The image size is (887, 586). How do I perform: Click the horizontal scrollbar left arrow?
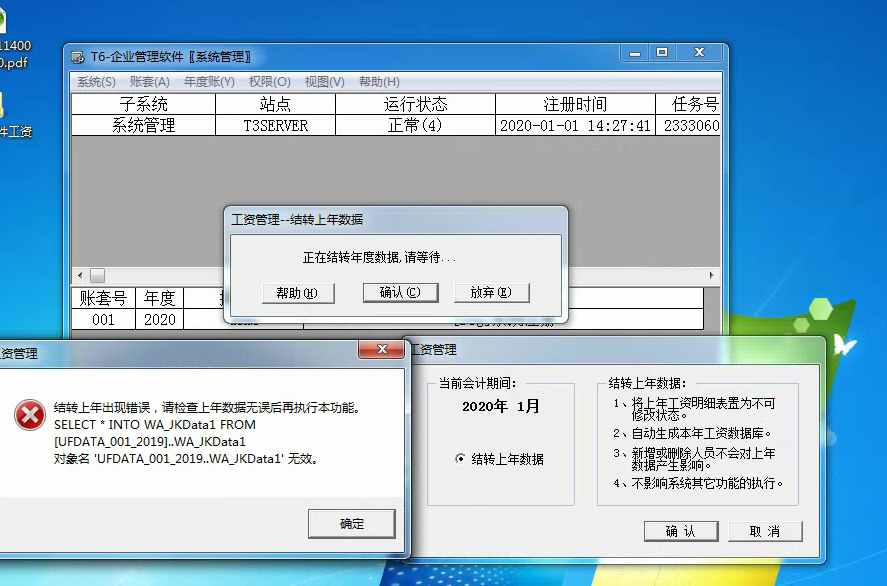80,275
